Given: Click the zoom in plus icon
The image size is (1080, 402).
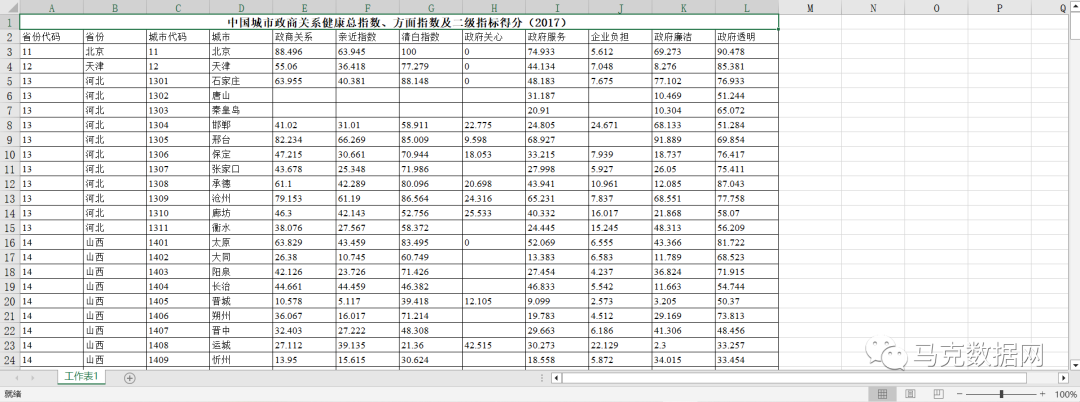Looking at the screenshot, I should 1042,394.
